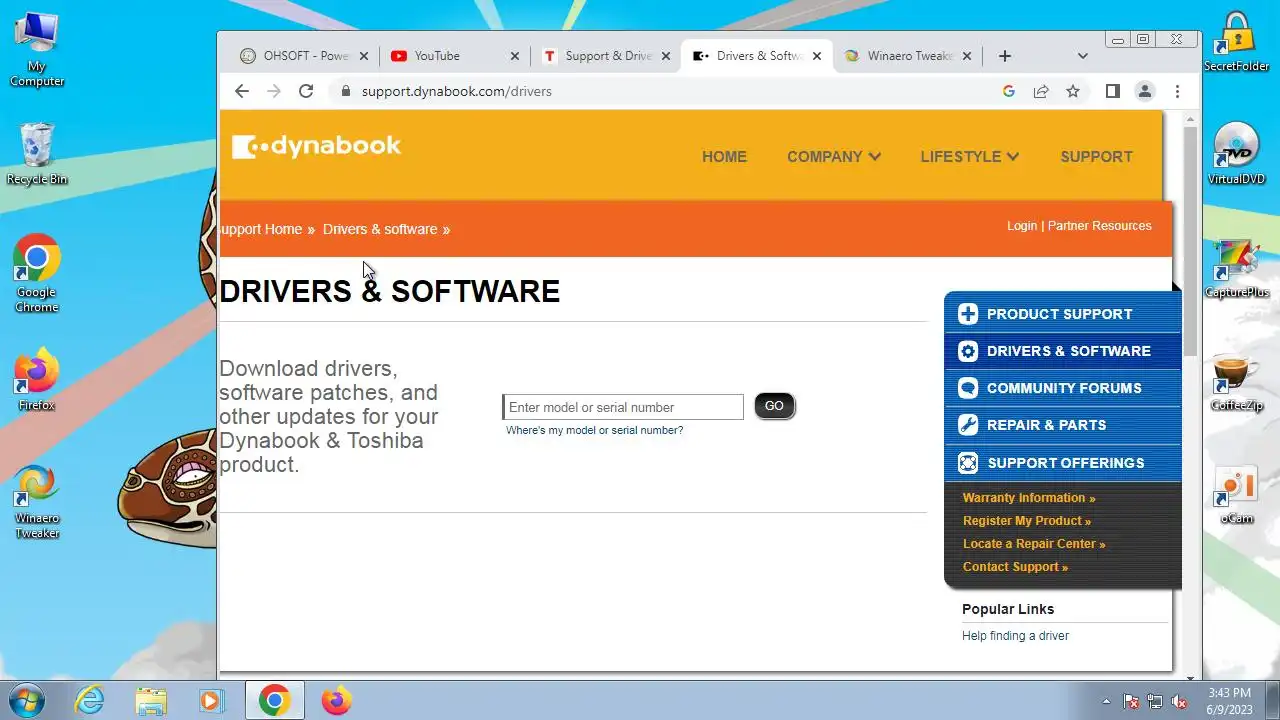
Task: Click the browser Forward arrow
Action: click(274, 91)
